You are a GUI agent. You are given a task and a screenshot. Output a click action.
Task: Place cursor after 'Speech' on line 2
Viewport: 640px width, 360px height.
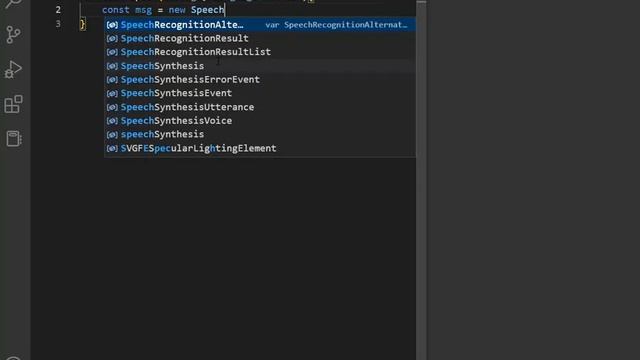pyautogui.click(x=225, y=10)
